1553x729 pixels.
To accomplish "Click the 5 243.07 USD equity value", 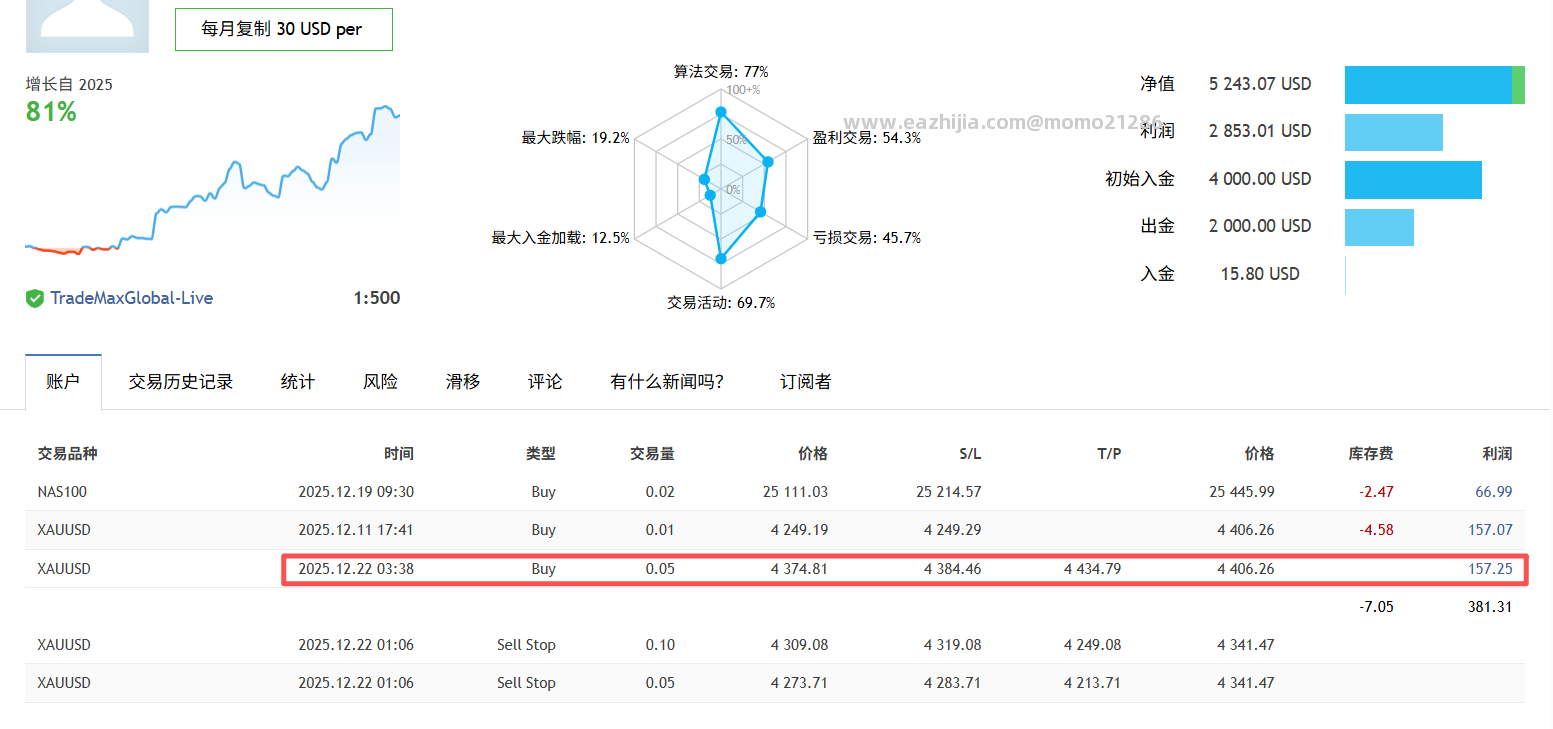I will [1260, 84].
